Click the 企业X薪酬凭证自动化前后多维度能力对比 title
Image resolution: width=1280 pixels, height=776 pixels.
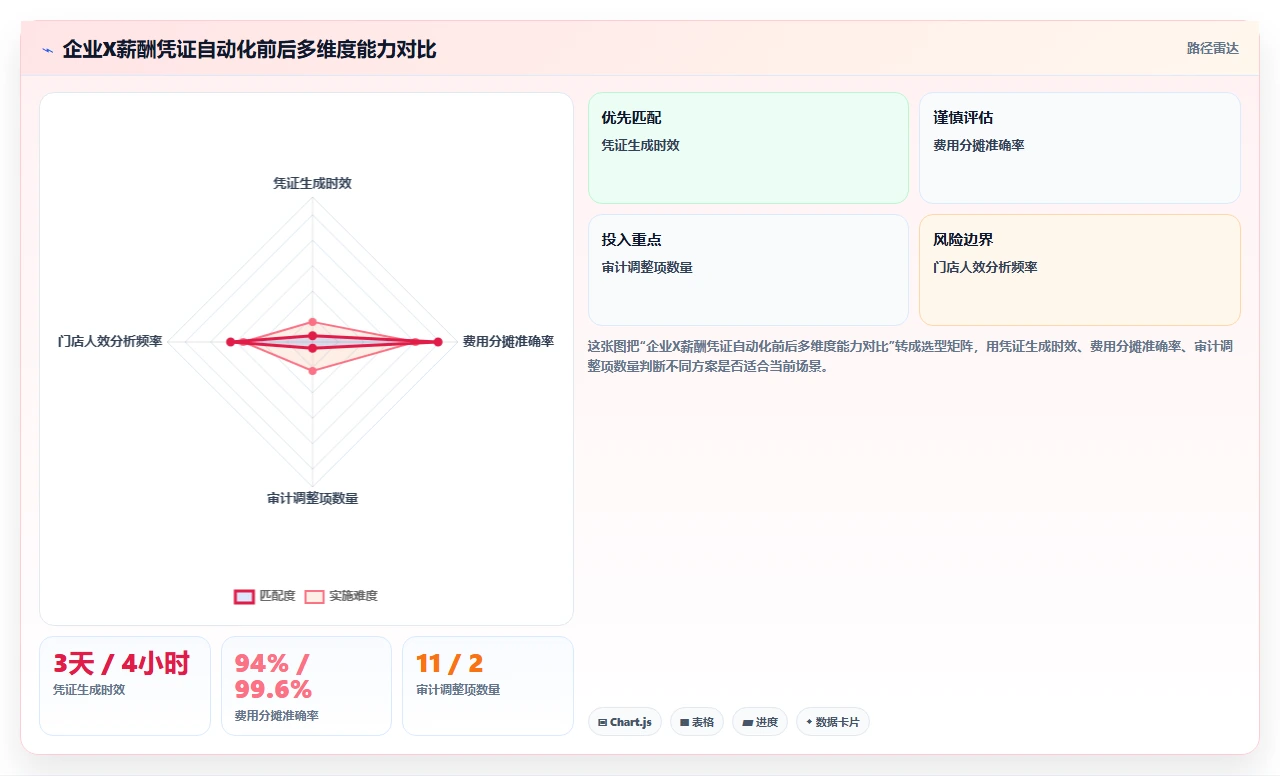point(249,49)
